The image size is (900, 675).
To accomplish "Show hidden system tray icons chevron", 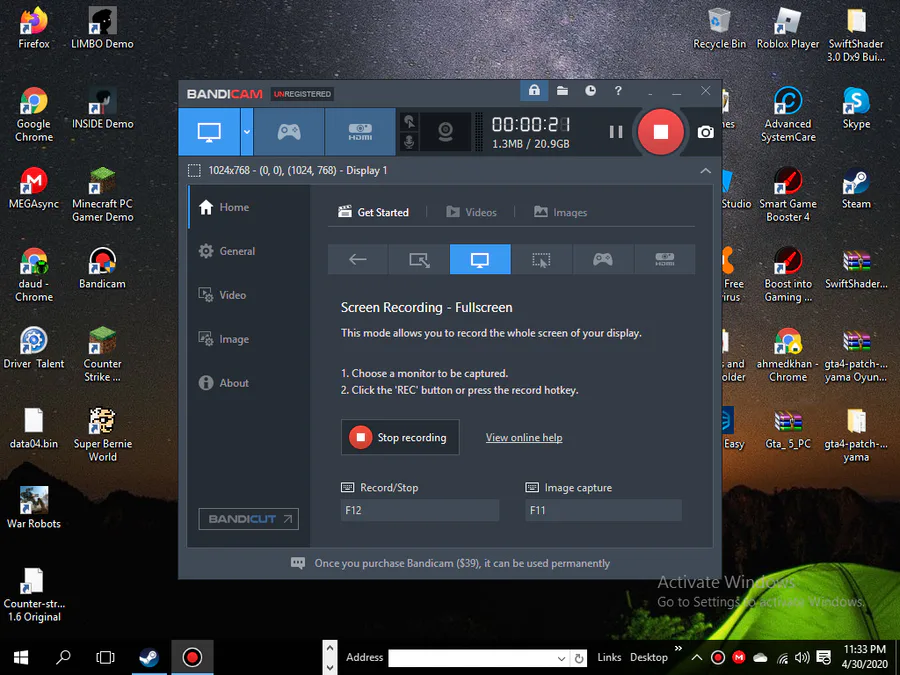I will tap(696, 658).
